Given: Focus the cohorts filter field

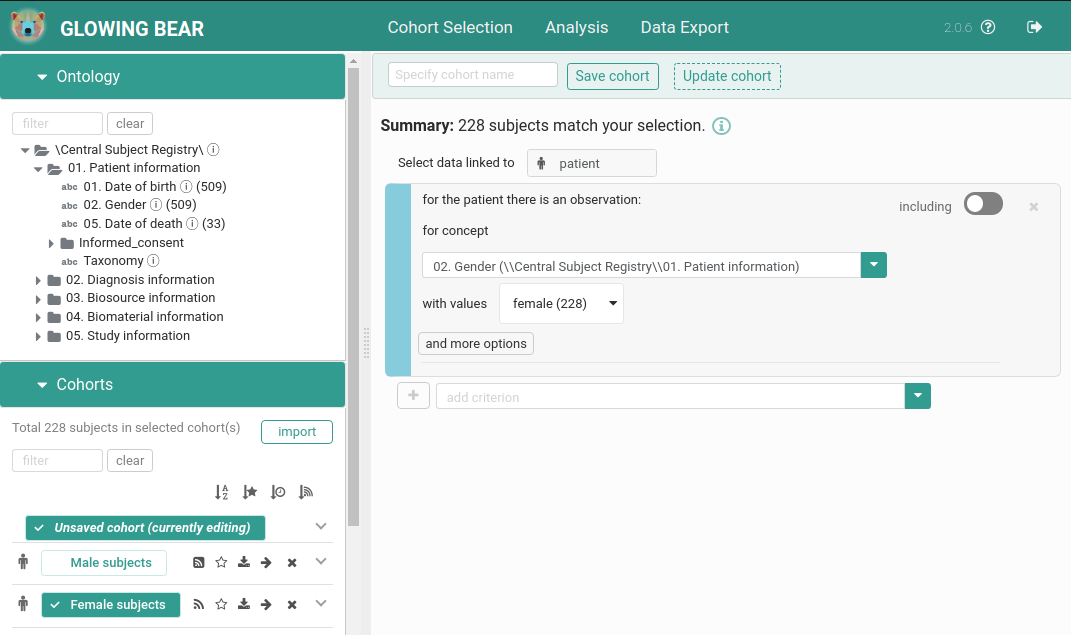Looking at the screenshot, I should click(x=57, y=460).
